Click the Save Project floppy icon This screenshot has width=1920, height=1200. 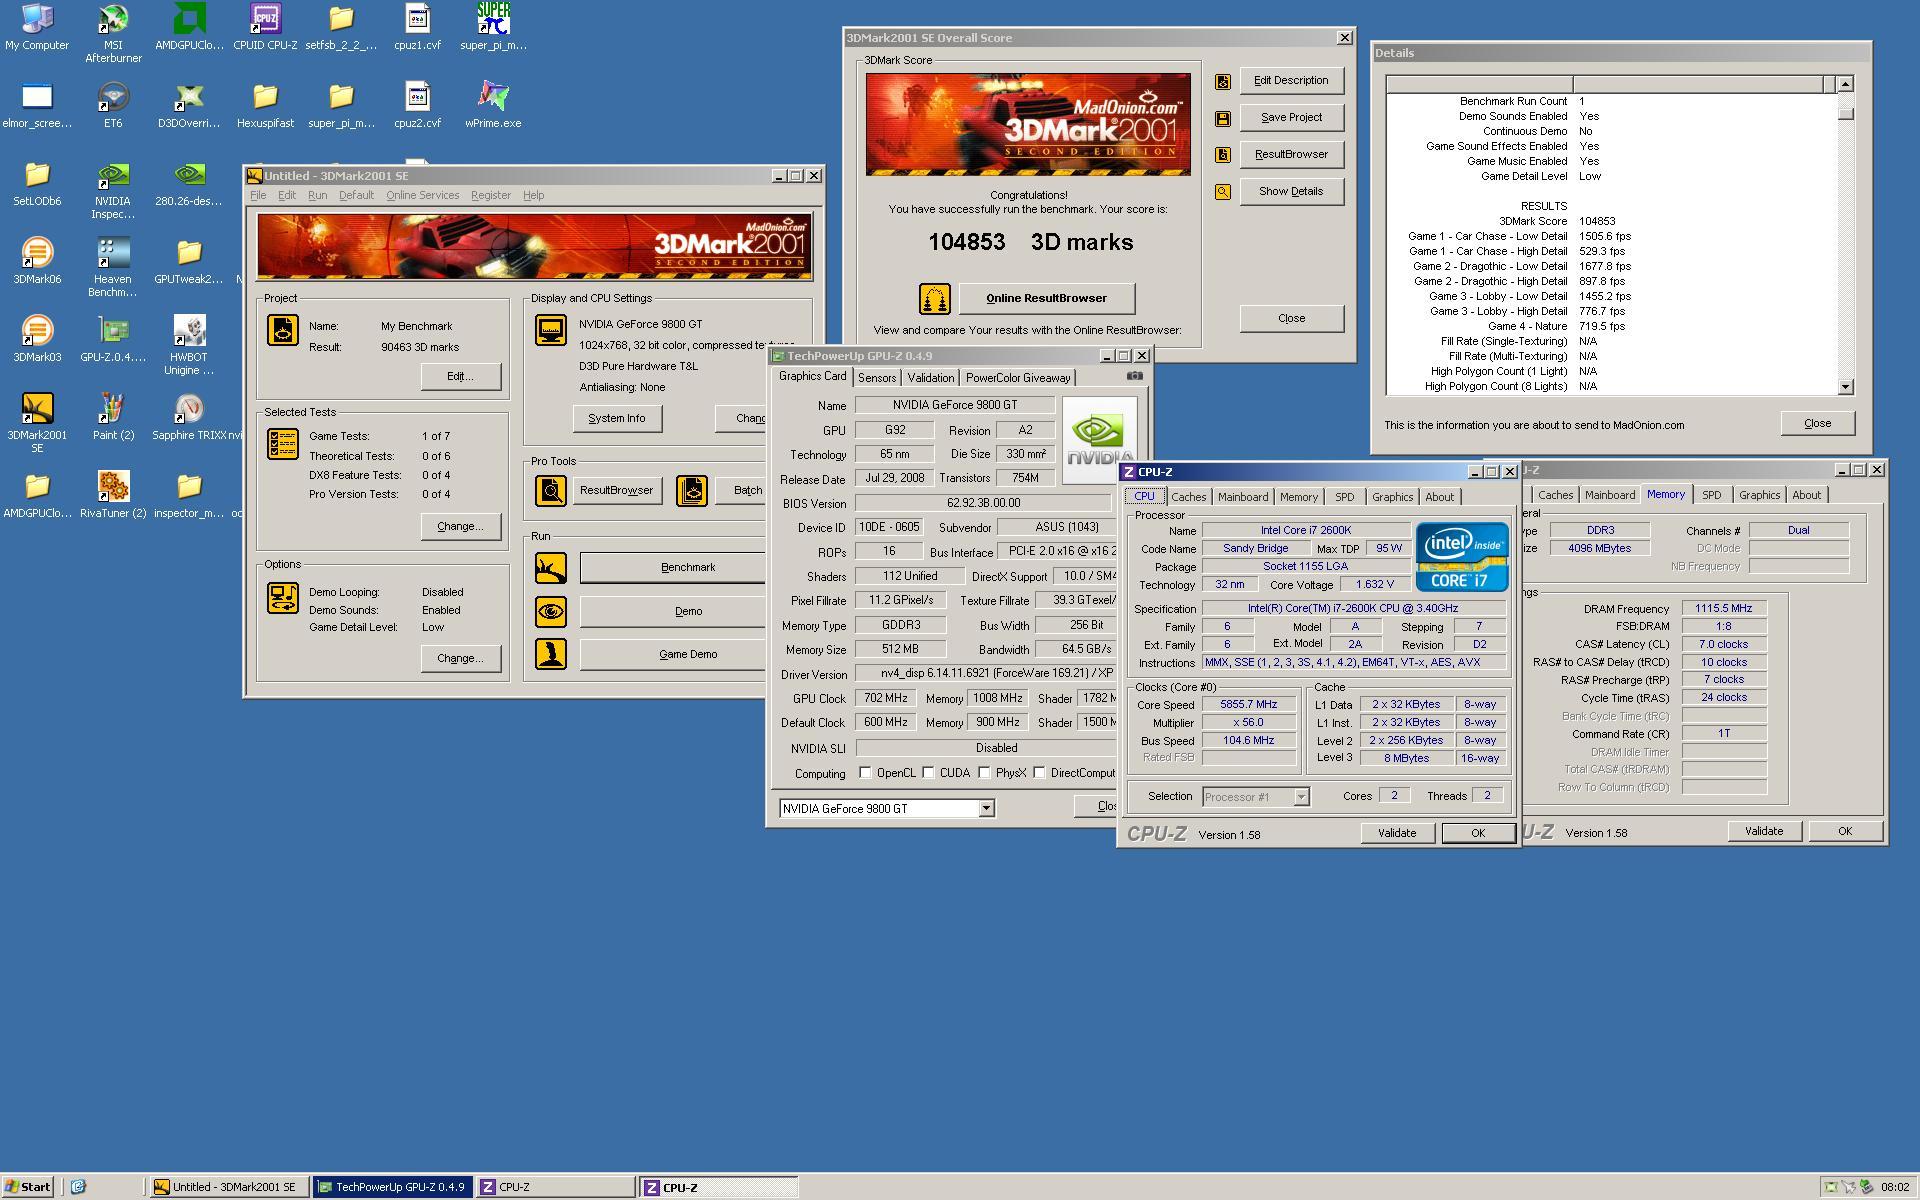[x=1222, y=118]
